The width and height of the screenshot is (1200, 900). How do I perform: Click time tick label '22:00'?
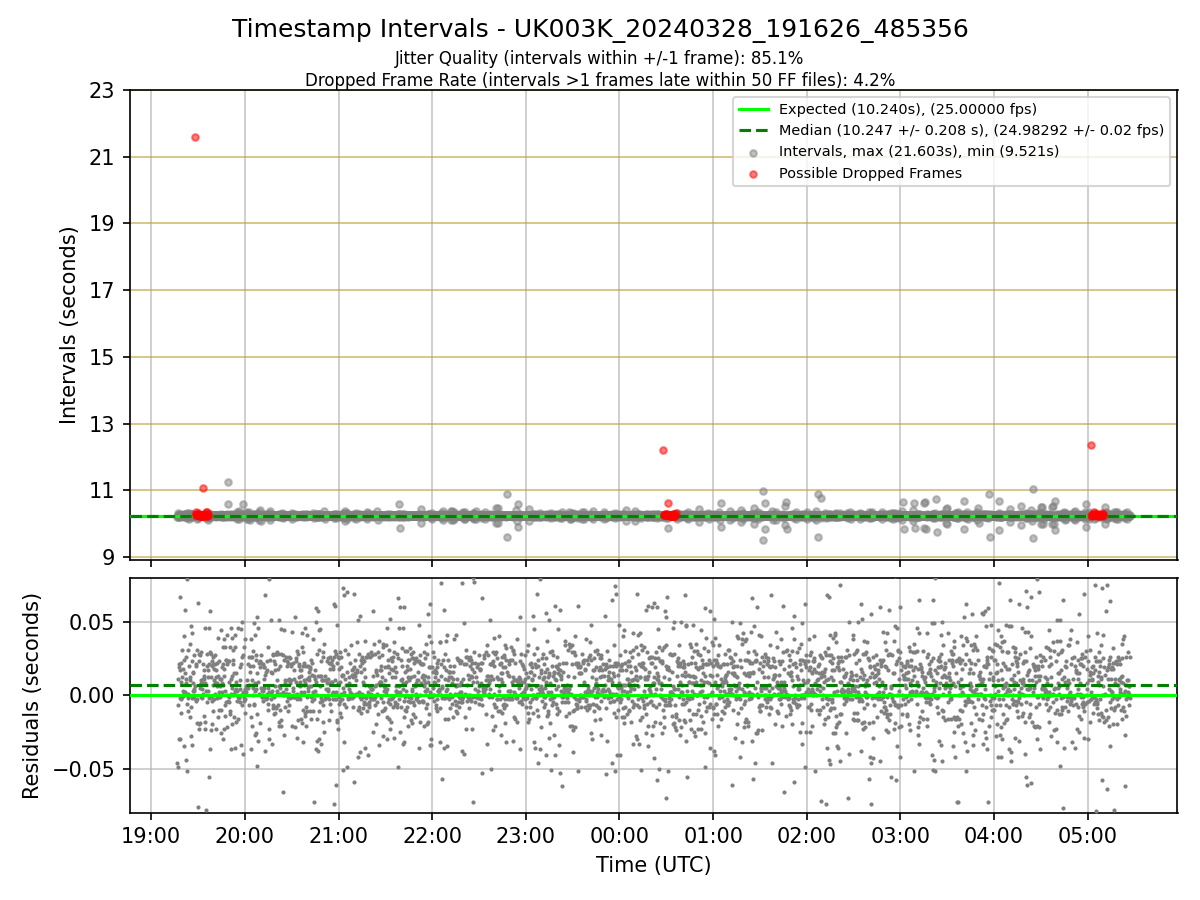[x=432, y=836]
